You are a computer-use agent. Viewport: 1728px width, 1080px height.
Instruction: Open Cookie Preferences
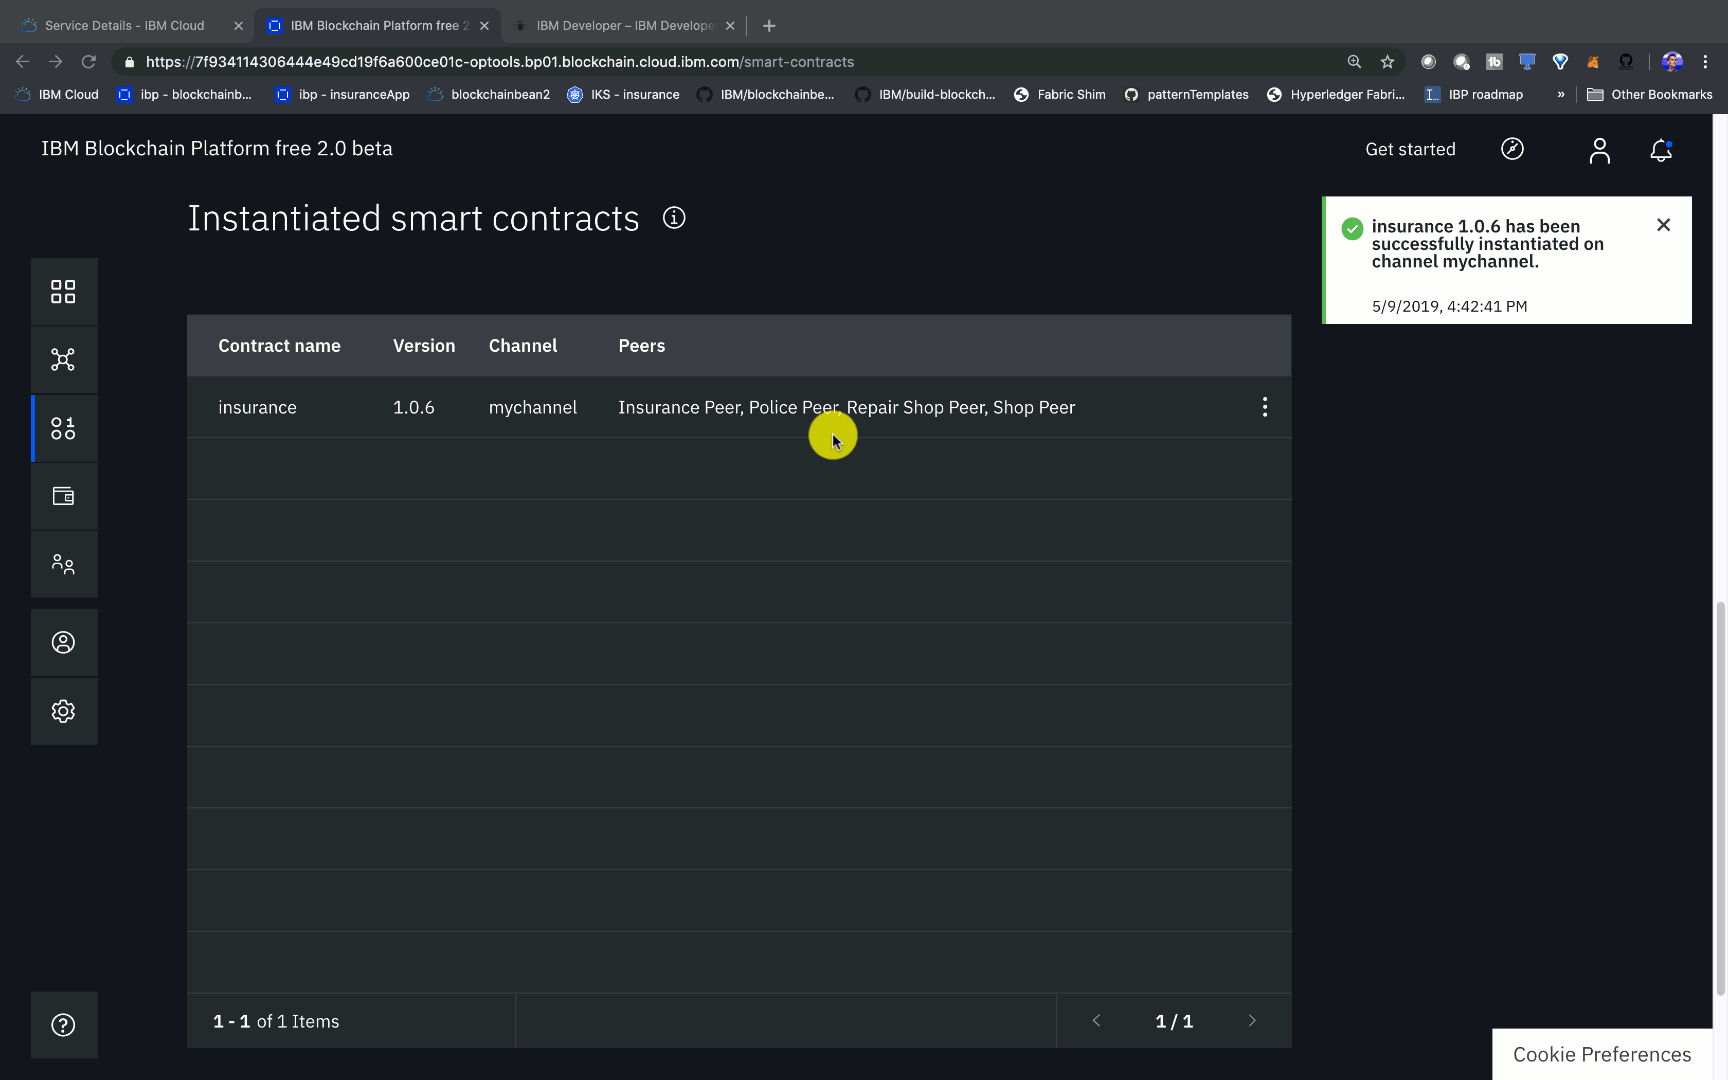point(1602,1054)
